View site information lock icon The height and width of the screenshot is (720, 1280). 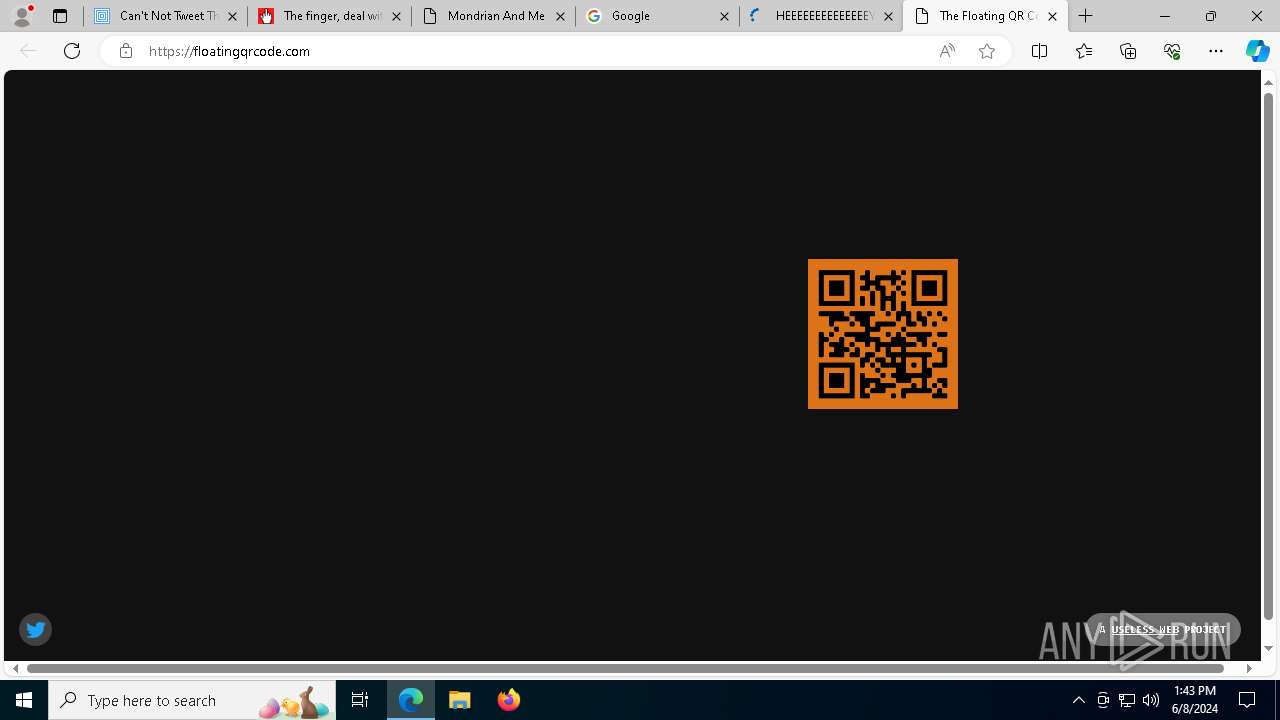click(x=125, y=51)
